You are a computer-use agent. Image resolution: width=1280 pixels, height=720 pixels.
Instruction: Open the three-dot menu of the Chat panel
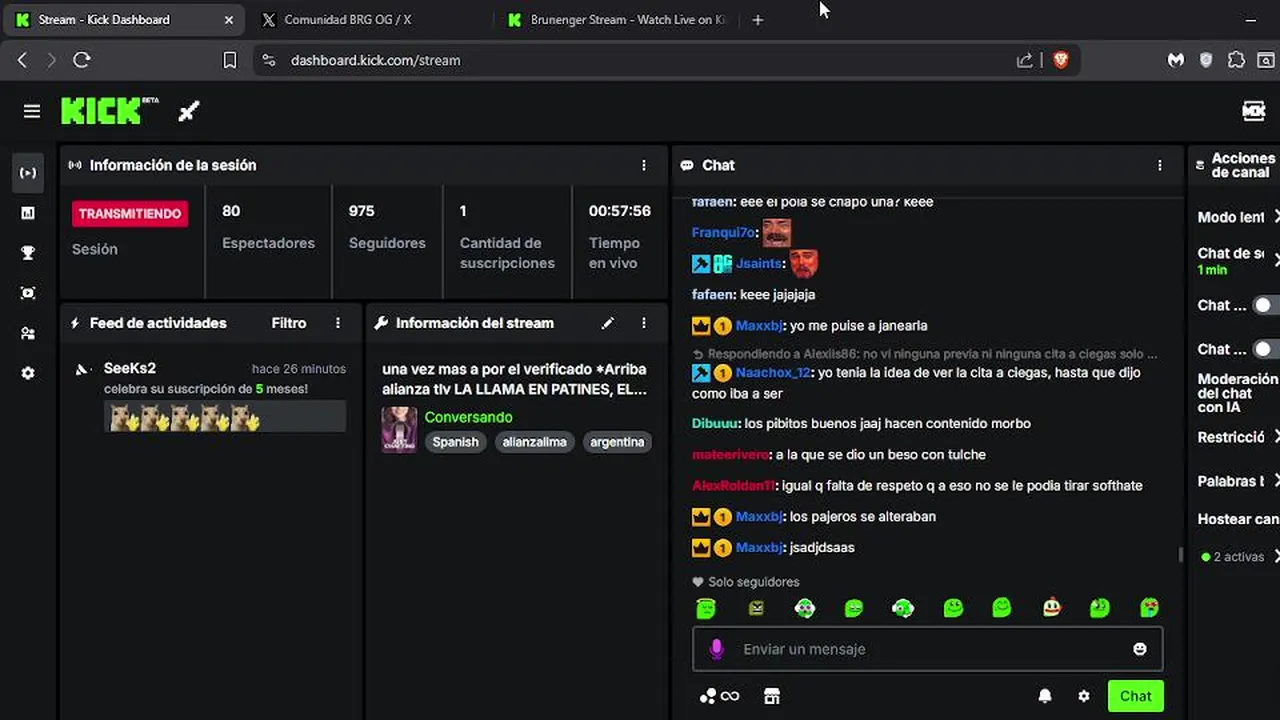click(1160, 165)
